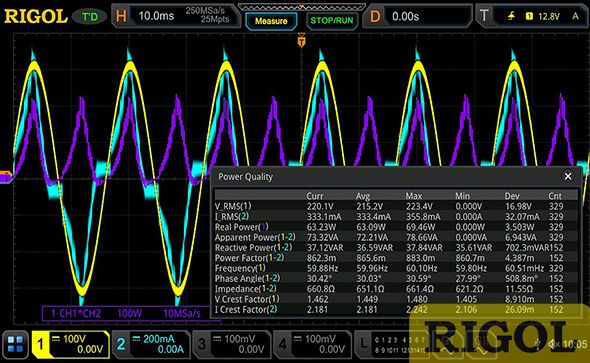Open the 10.0ms timebase setting
The height and width of the screenshot is (363, 590).
(156, 16)
